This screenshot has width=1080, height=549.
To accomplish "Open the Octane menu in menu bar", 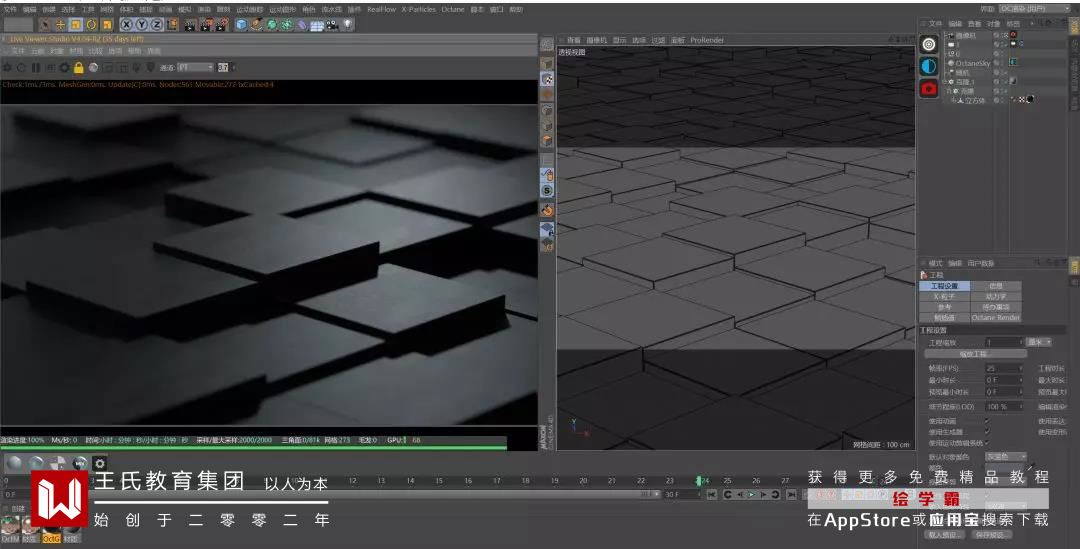I will pos(452,9).
